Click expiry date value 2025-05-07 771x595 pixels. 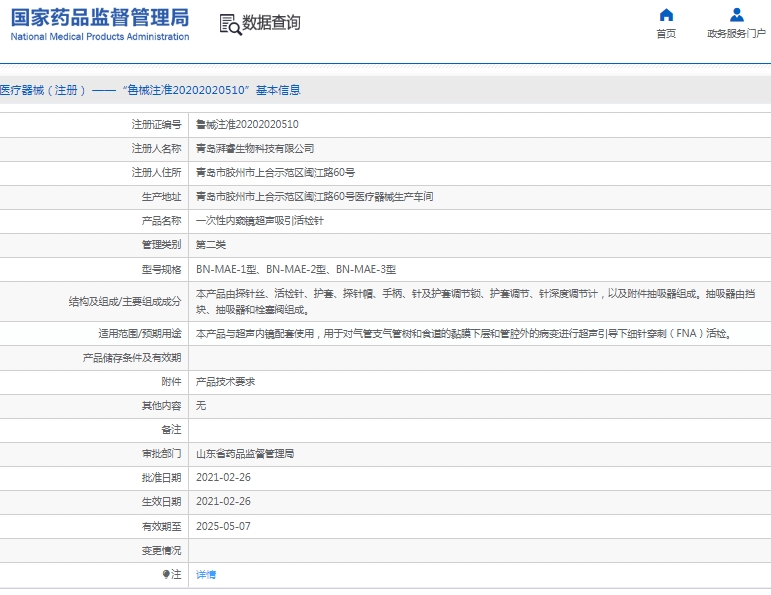pos(223,526)
